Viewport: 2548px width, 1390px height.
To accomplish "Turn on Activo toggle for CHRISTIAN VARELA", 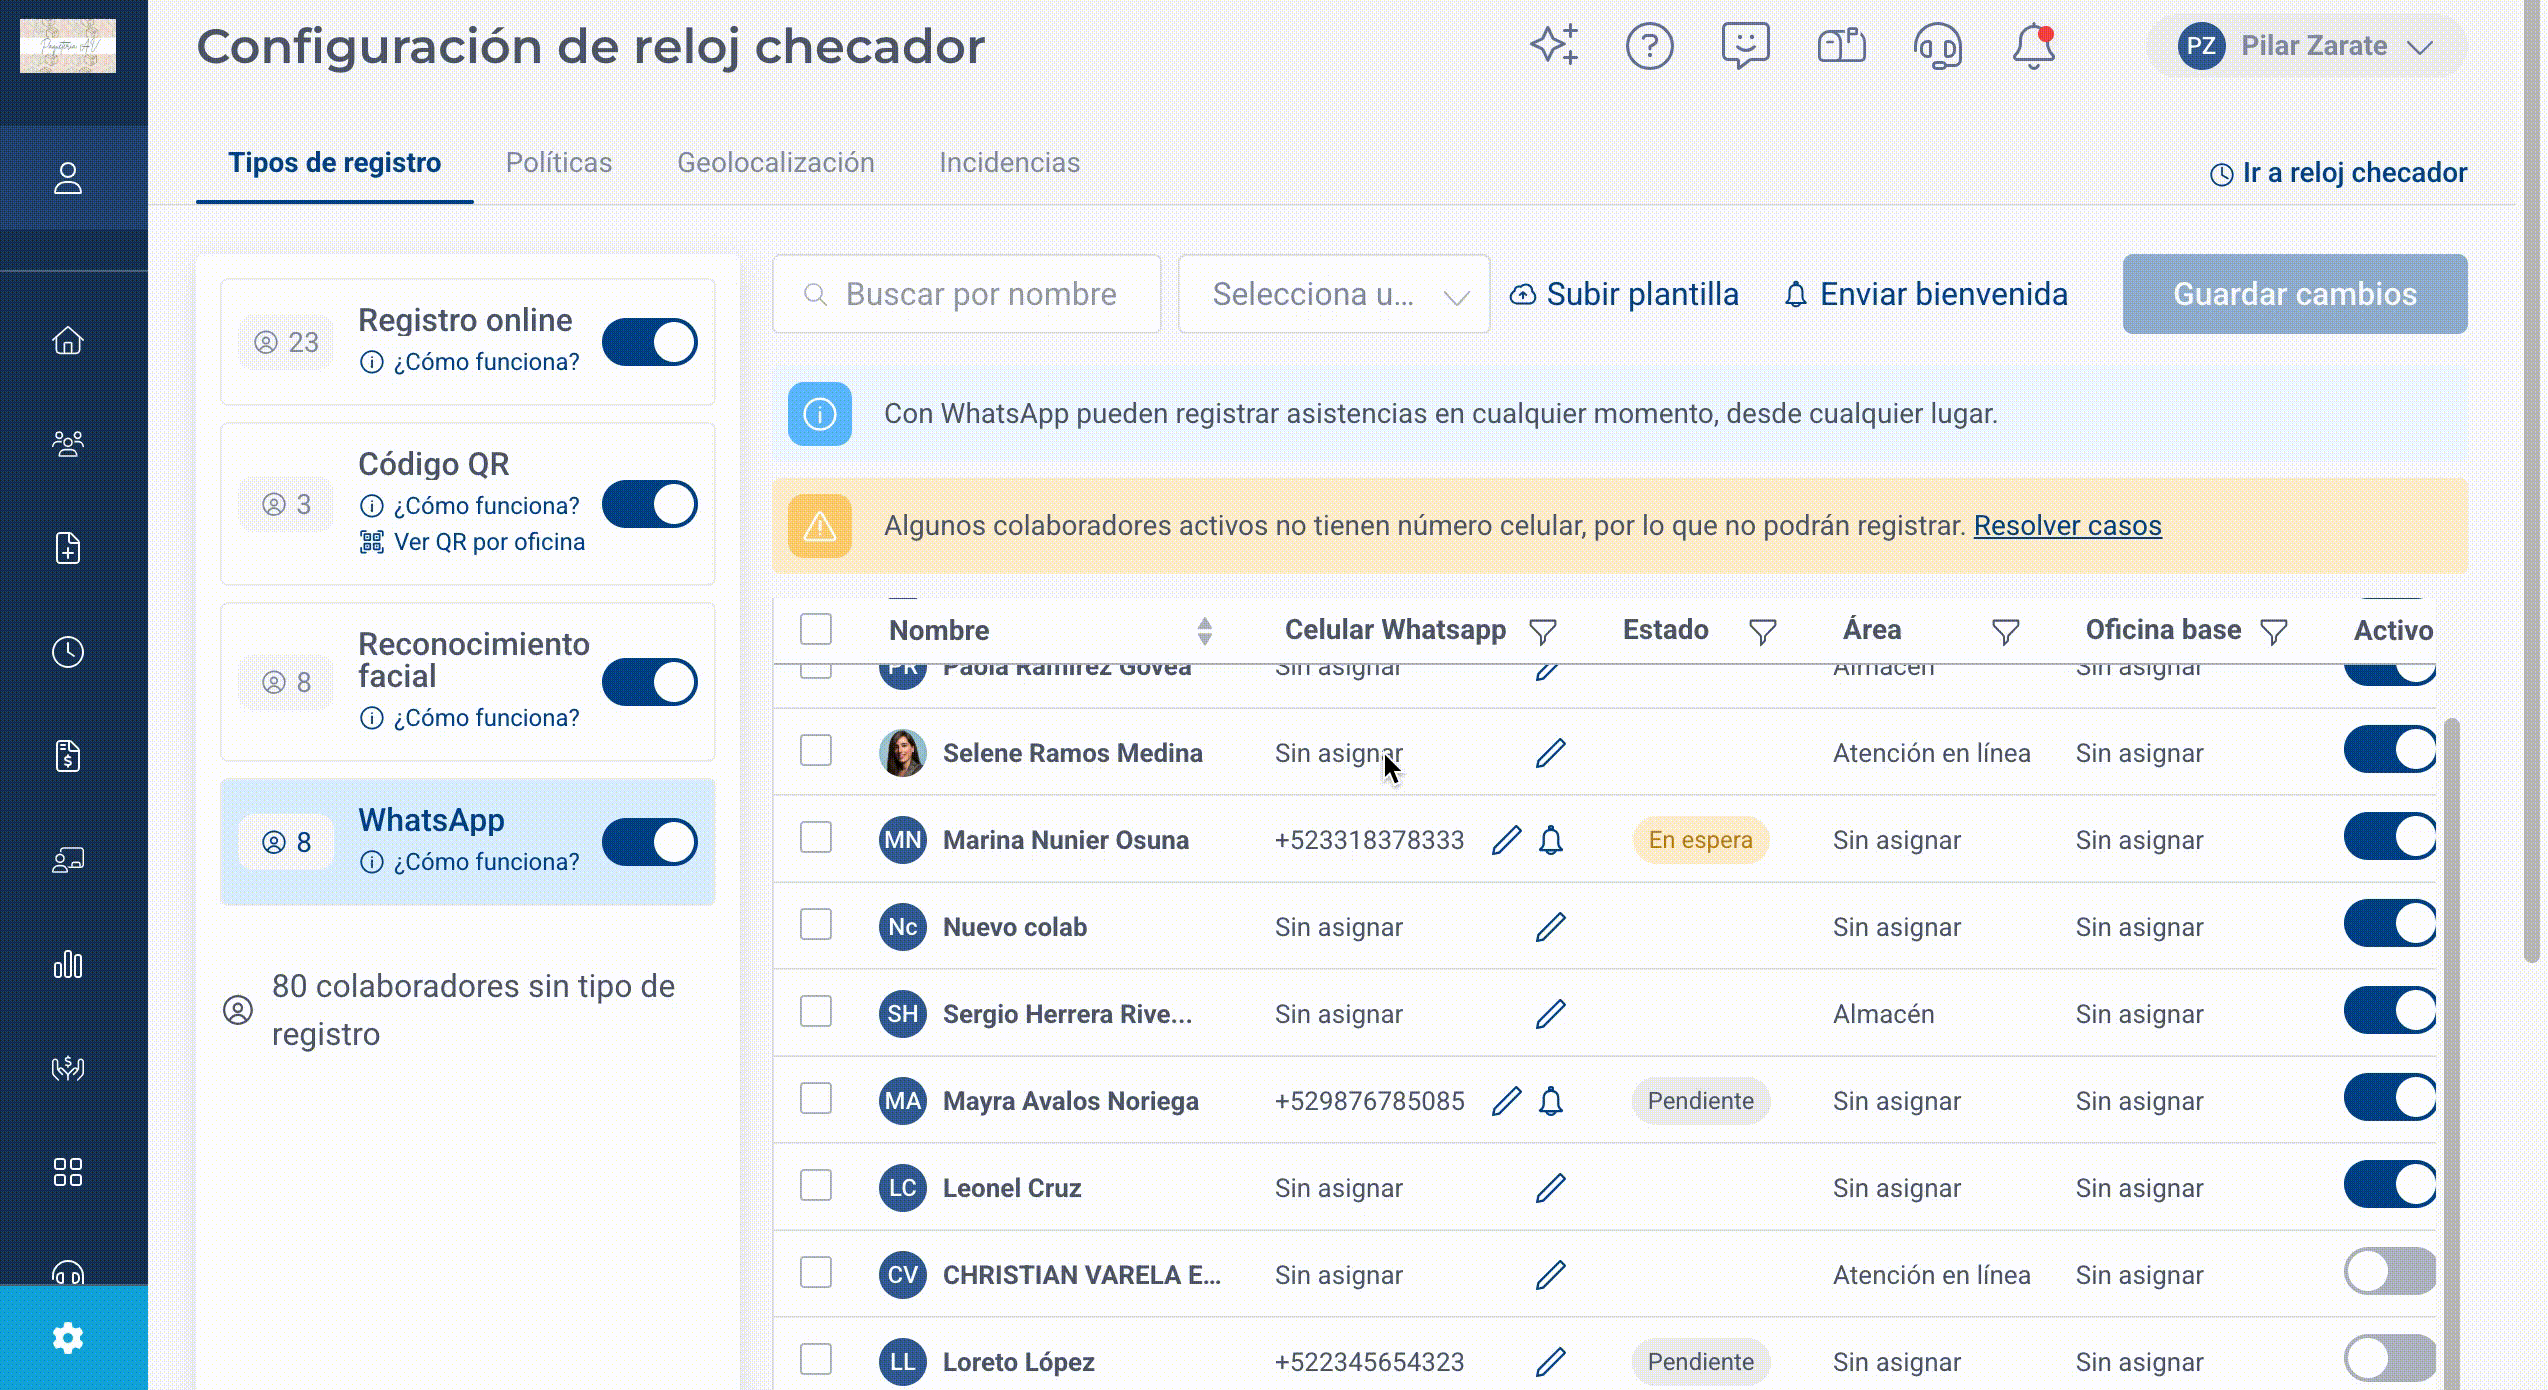I will click(2390, 1271).
